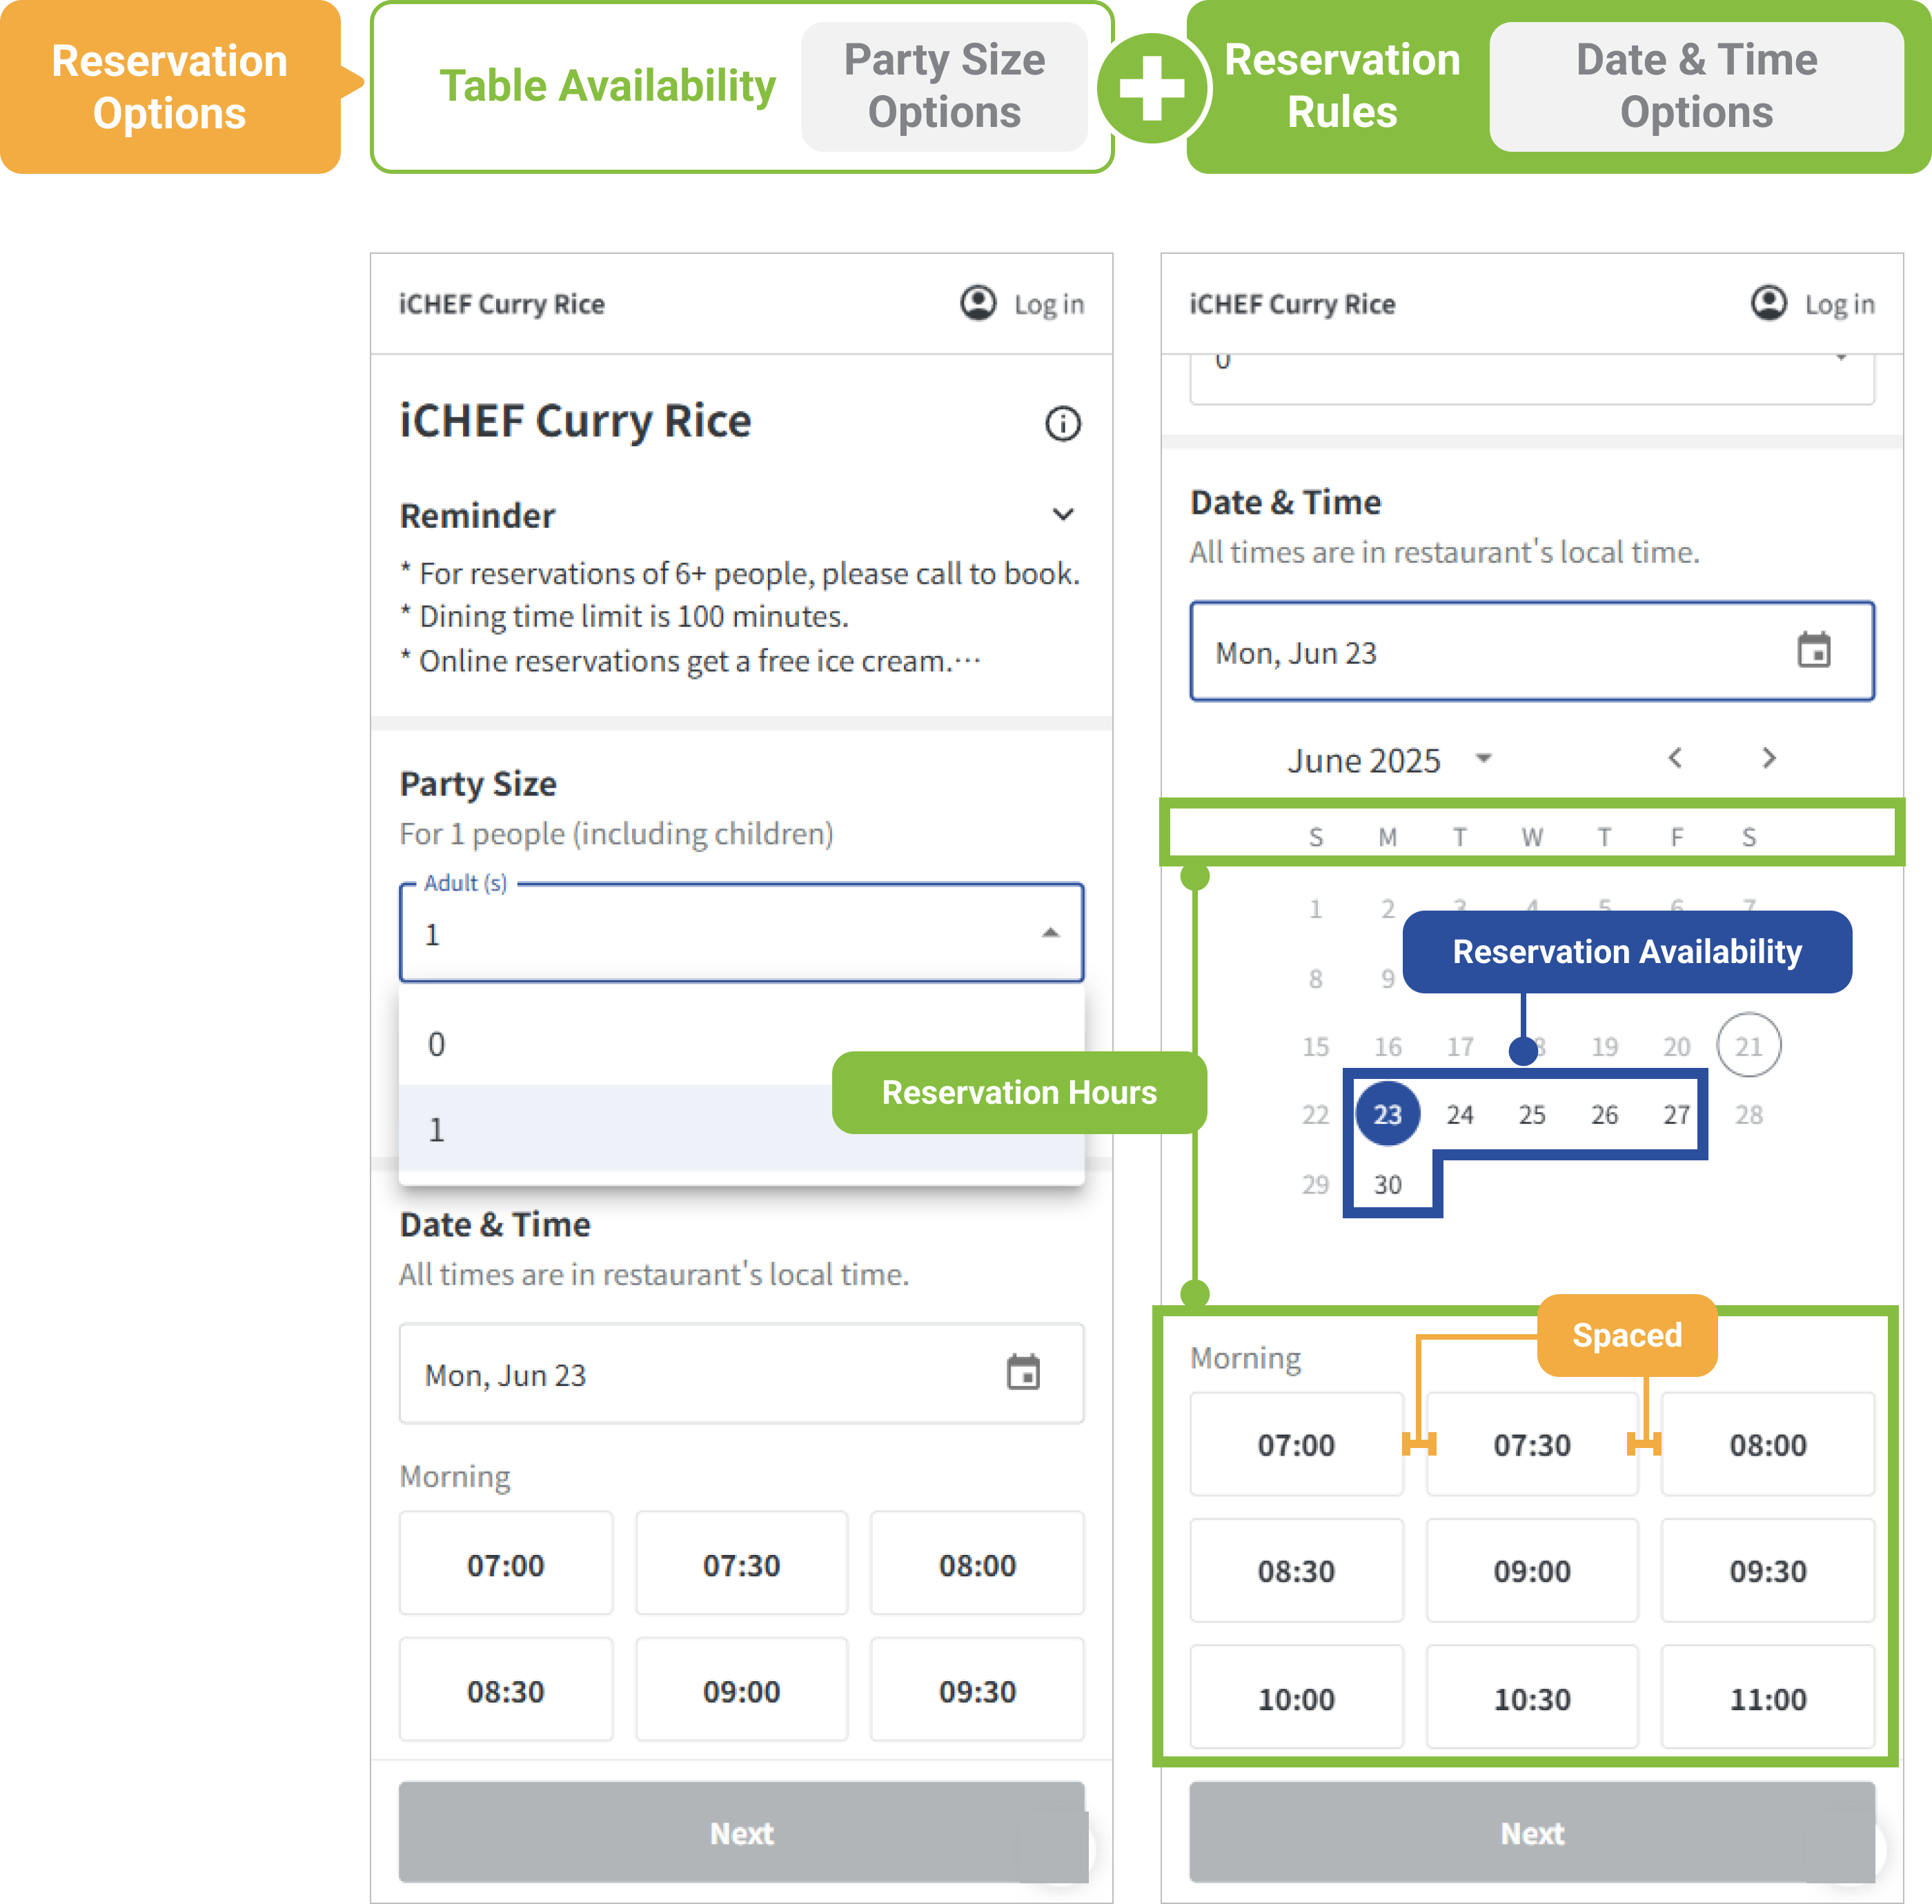Select June 30 on the calendar
This screenshot has height=1904, width=1932.
coord(1387,1184)
